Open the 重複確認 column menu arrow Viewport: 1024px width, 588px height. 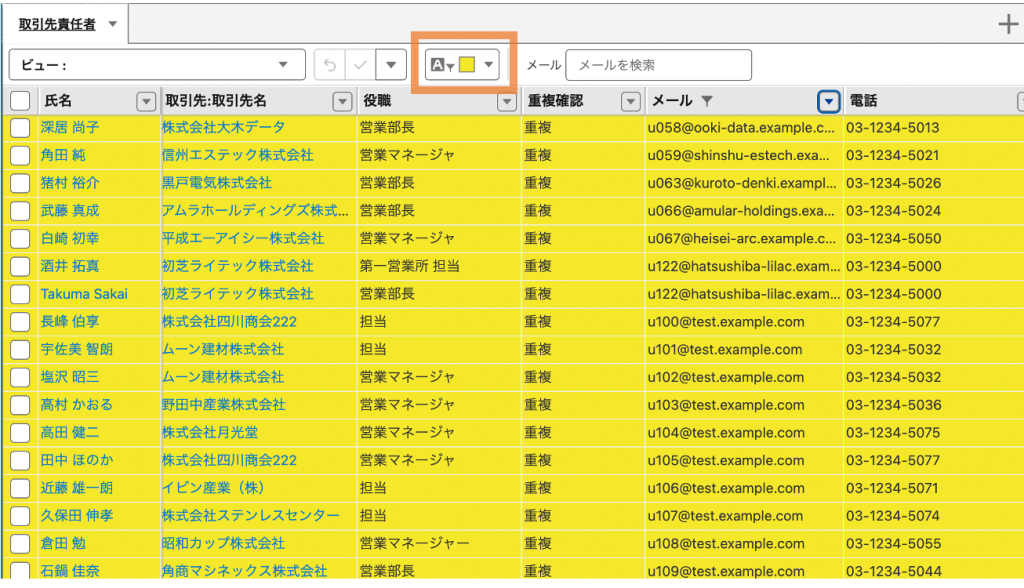coord(631,101)
